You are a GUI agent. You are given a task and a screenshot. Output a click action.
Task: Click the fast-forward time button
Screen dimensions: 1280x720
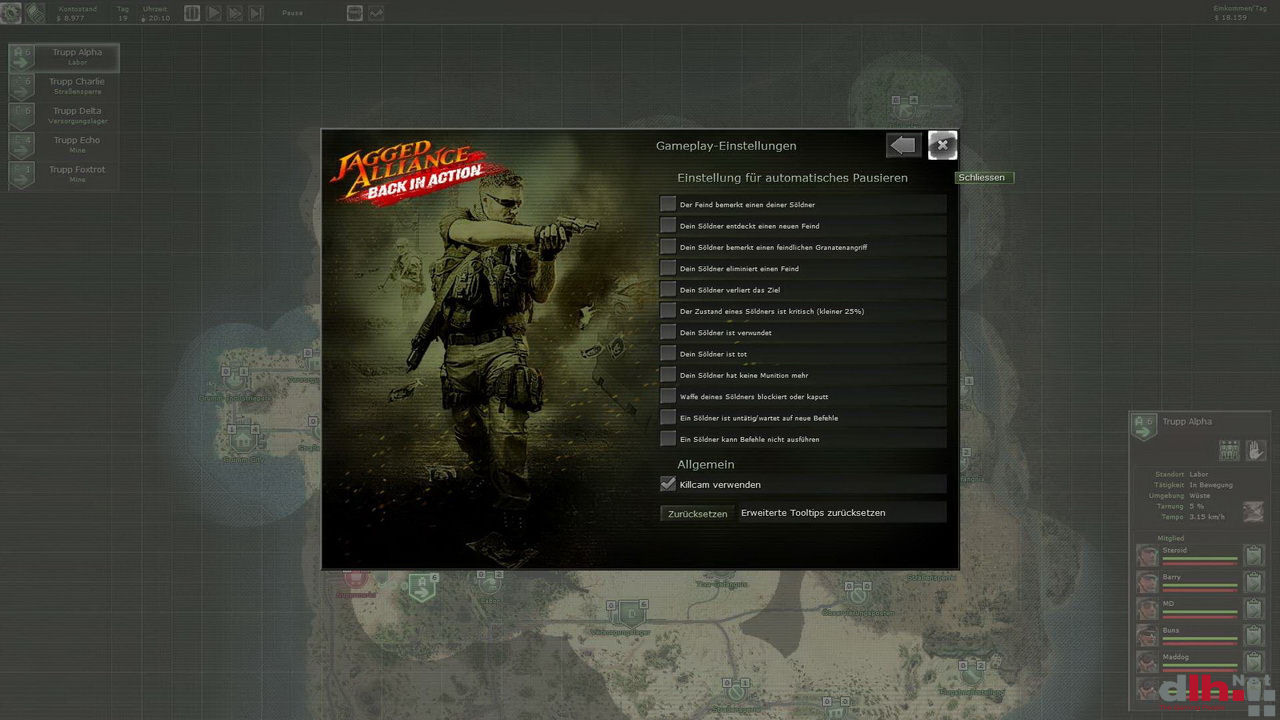point(235,13)
